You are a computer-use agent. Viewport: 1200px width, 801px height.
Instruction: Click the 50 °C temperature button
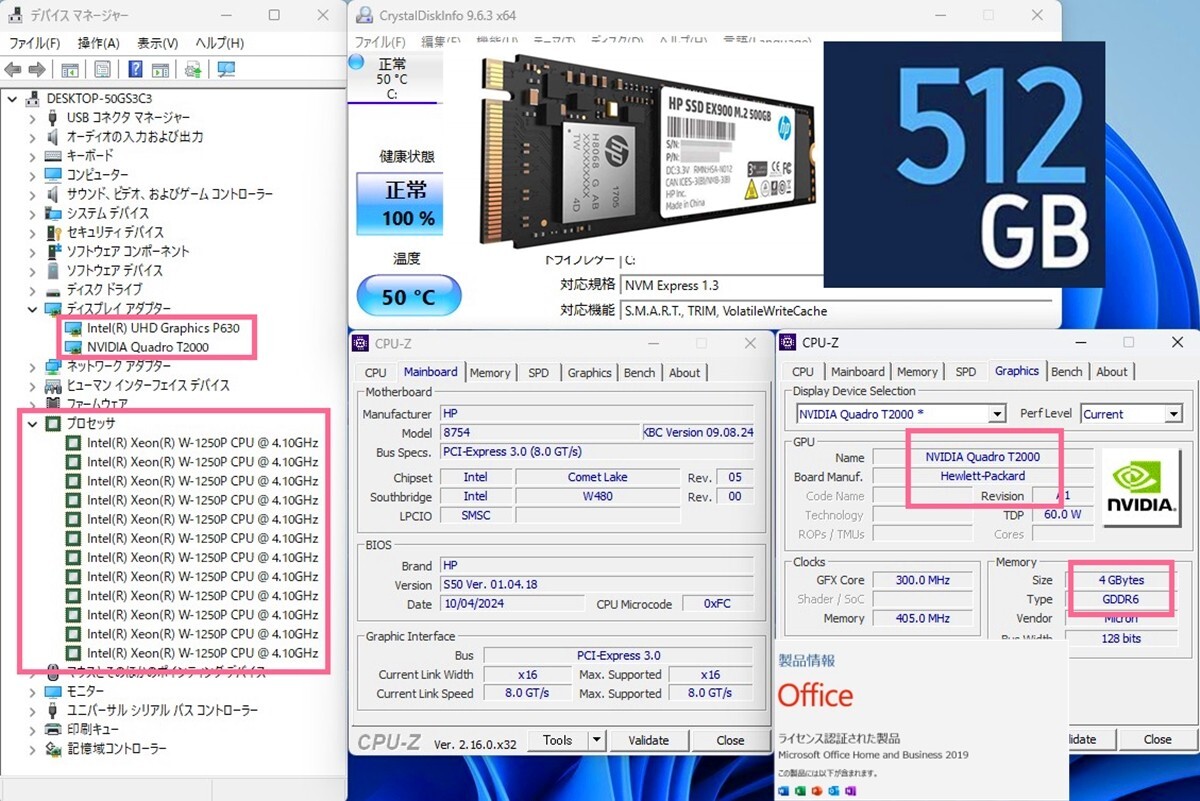point(409,296)
